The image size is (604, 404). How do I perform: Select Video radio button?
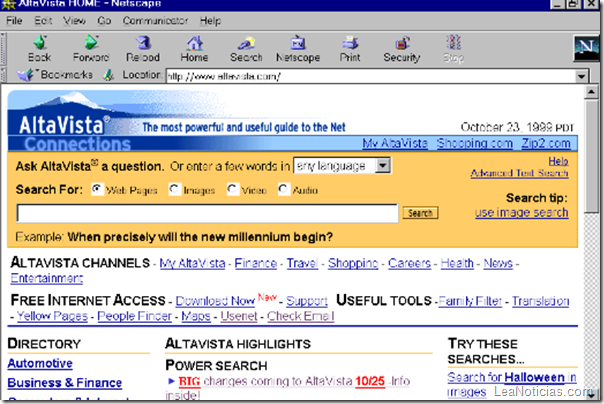coord(232,189)
